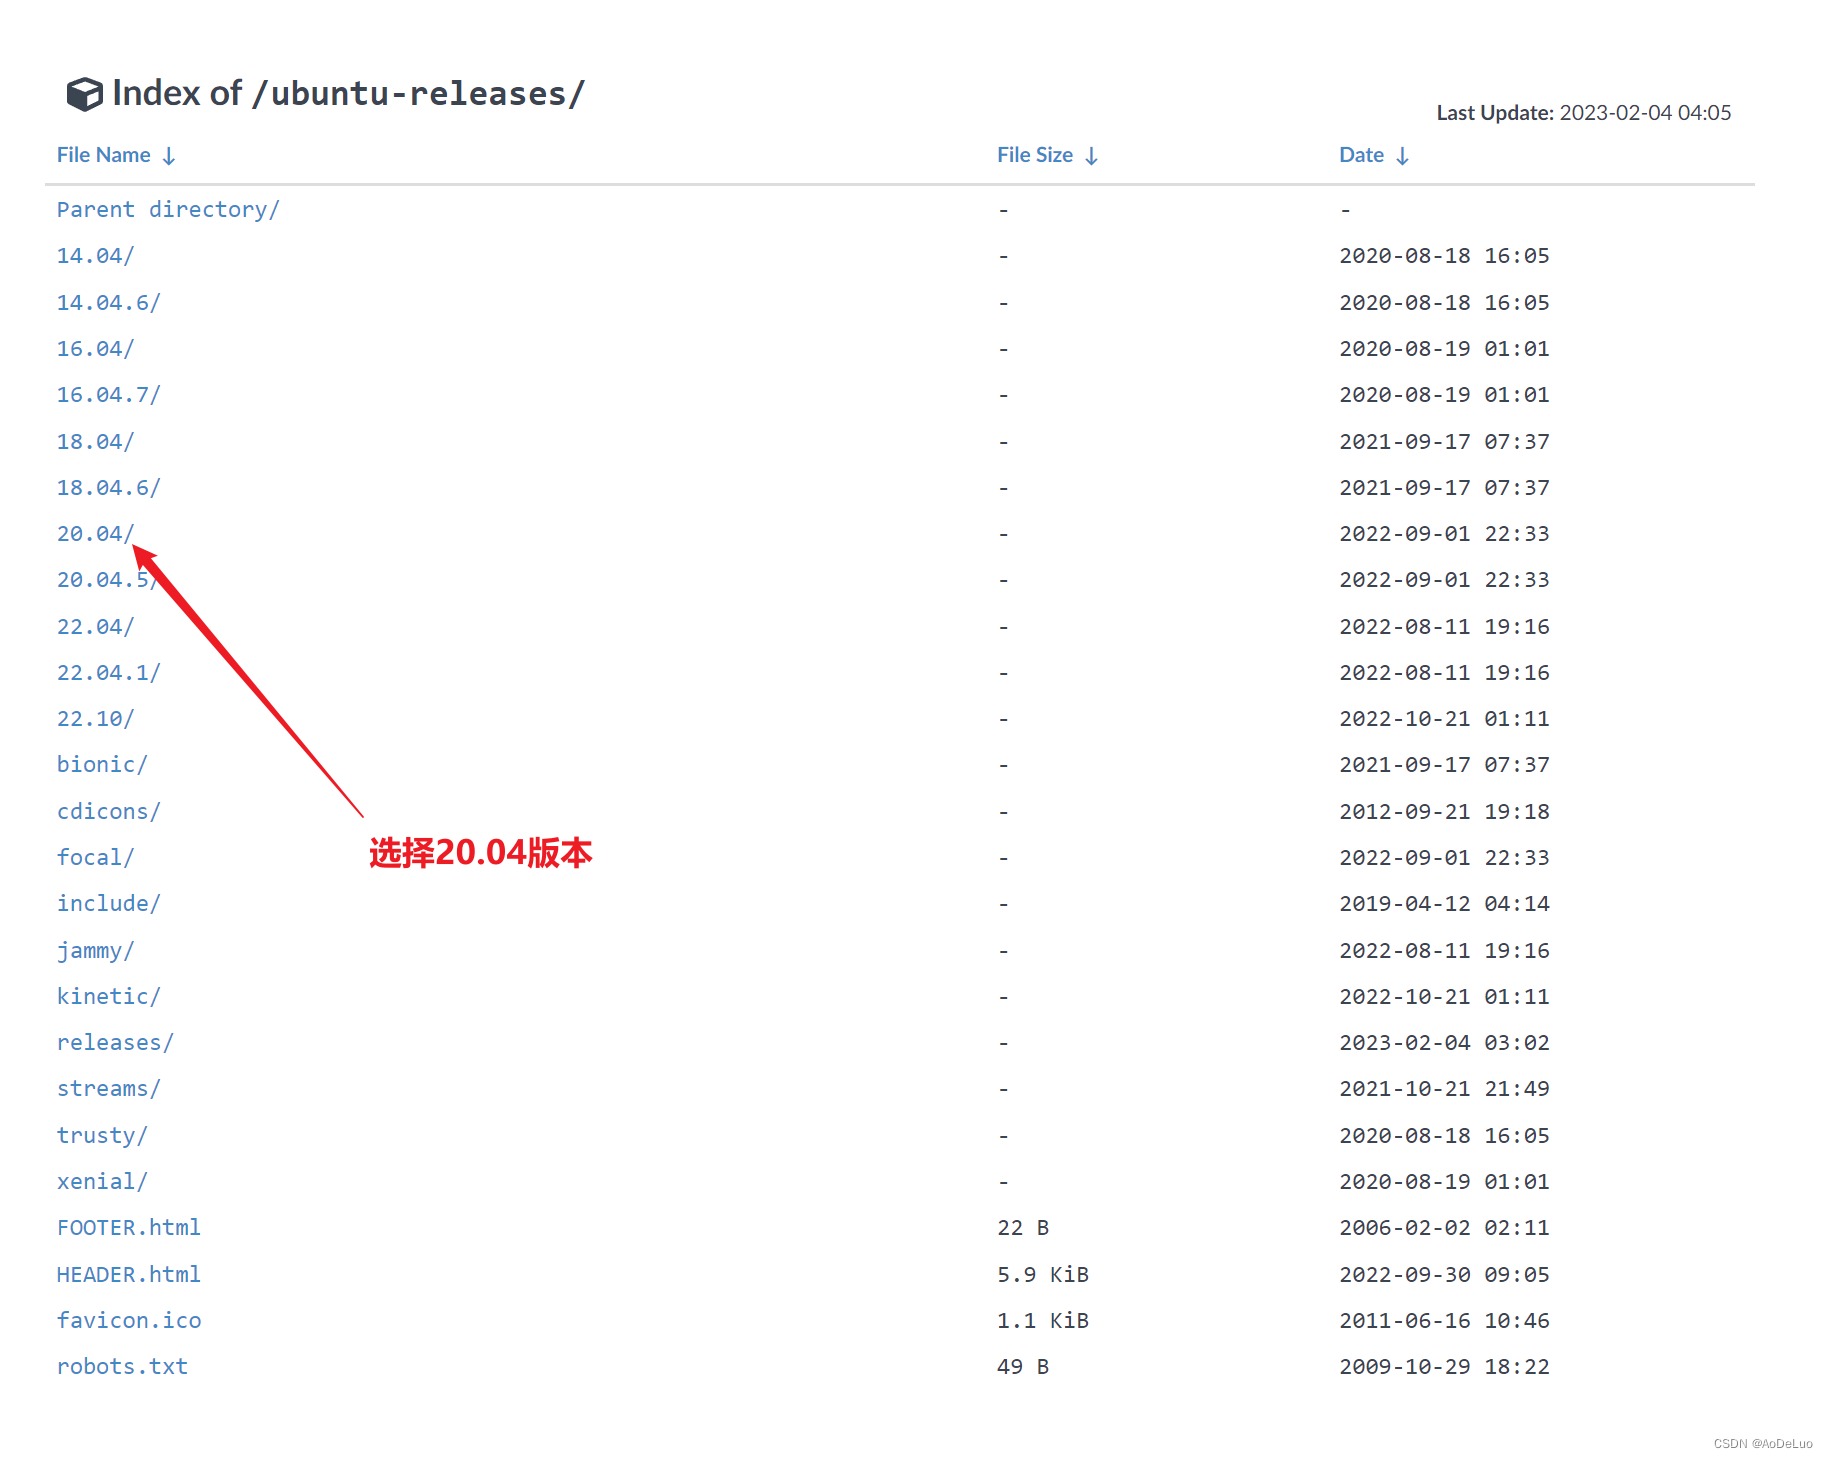Click the '49 B' size of robots.txt
The height and width of the screenshot is (1458, 1828).
point(1023,1367)
